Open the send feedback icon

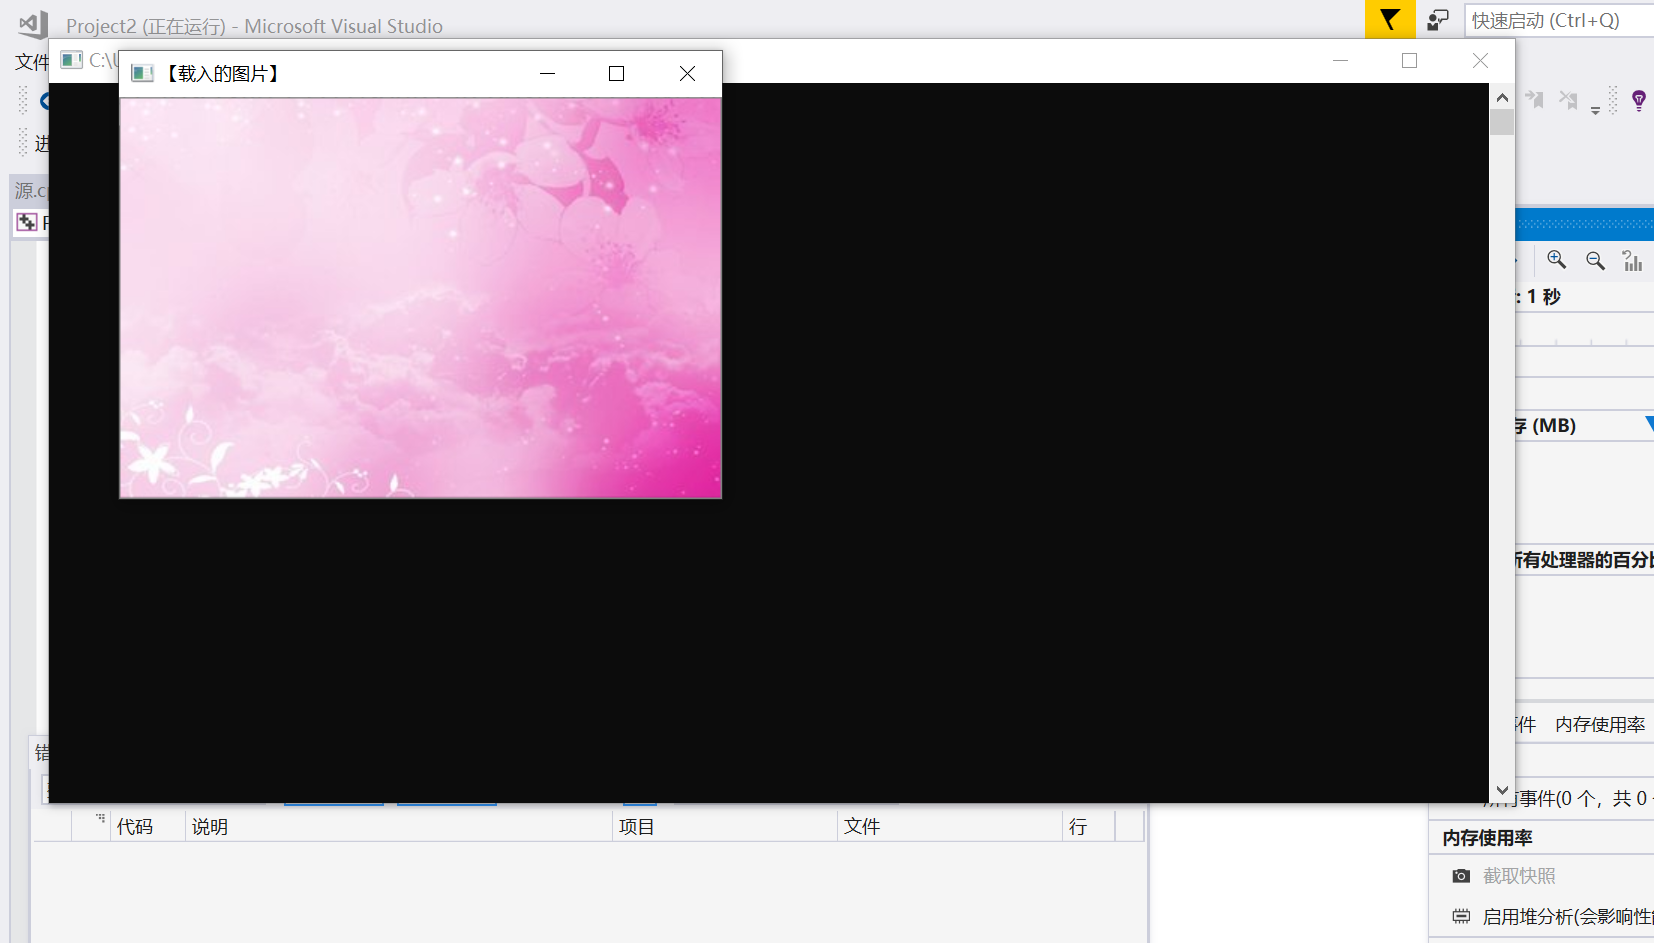click(x=1438, y=20)
